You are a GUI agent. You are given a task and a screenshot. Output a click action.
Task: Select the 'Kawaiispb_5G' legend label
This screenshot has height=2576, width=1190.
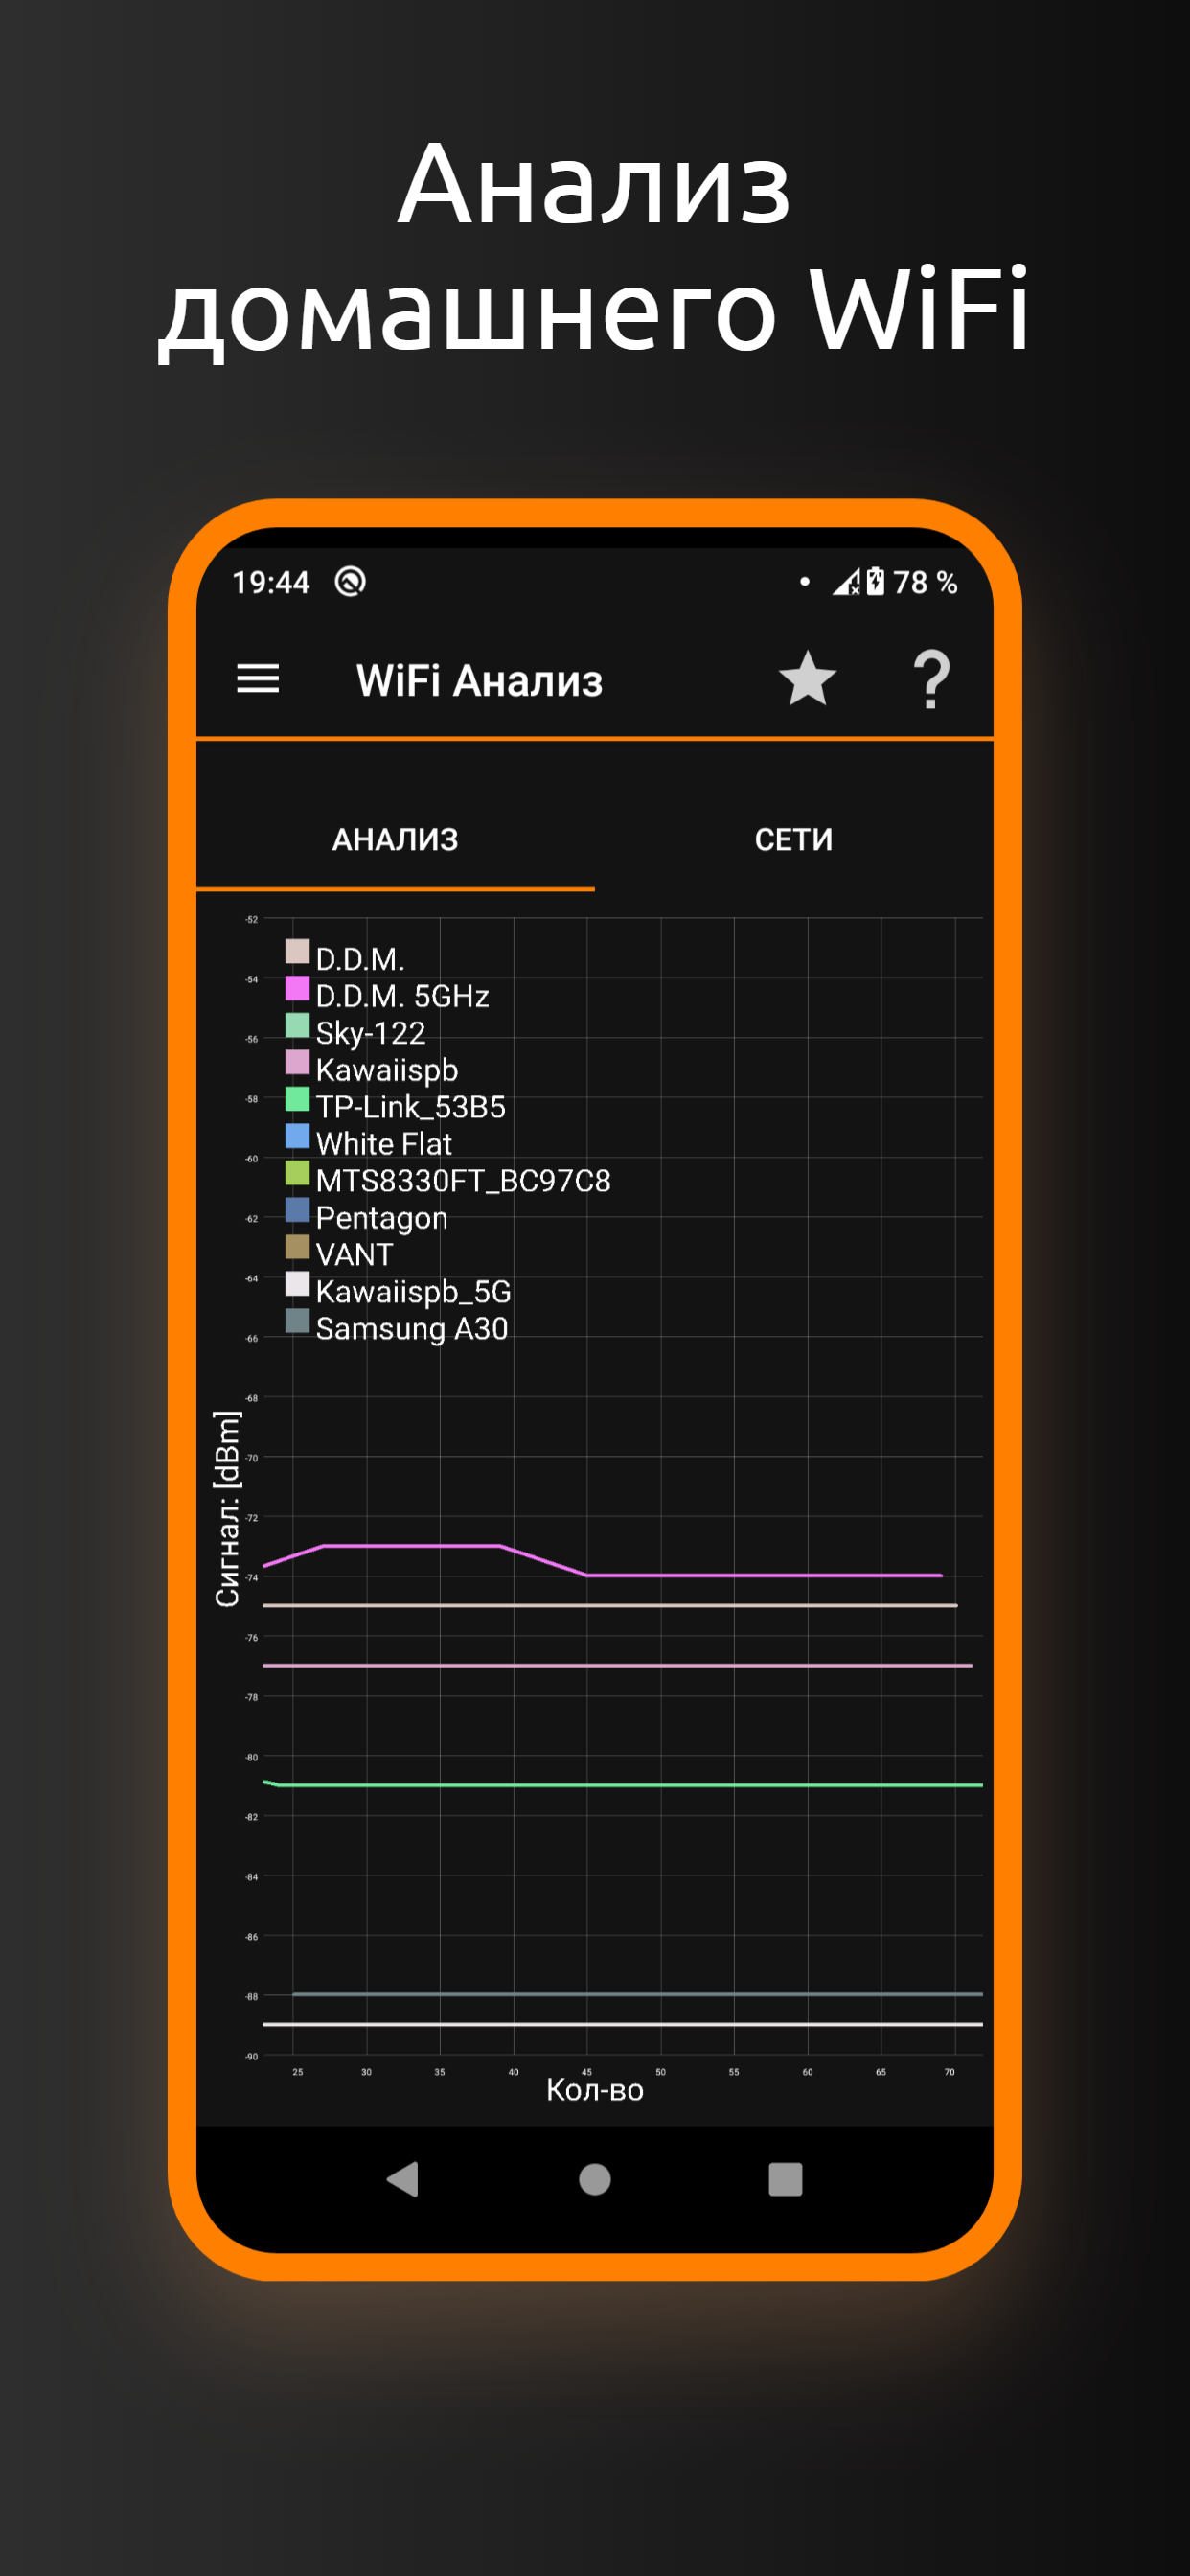[x=413, y=1292]
